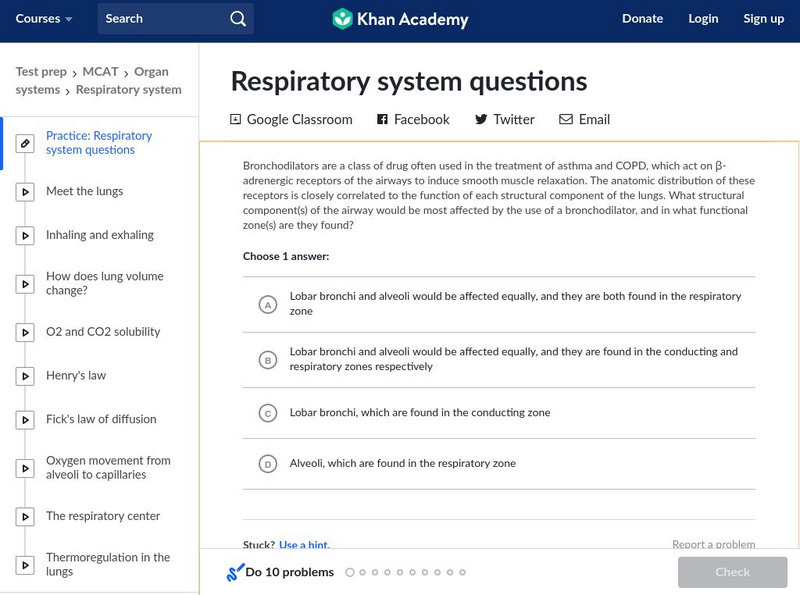Select answer A radio button
This screenshot has height=595, width=800.
tap(267, 304)
